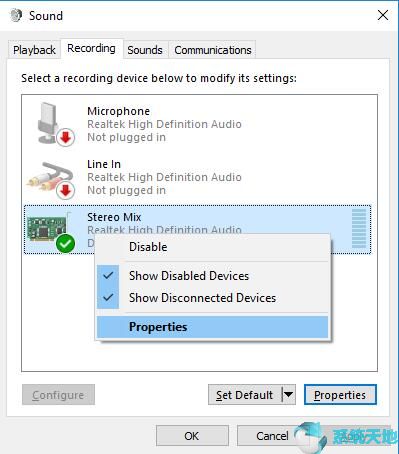Click the Set Default button
399x454 pixels.
tap(245, 395)
